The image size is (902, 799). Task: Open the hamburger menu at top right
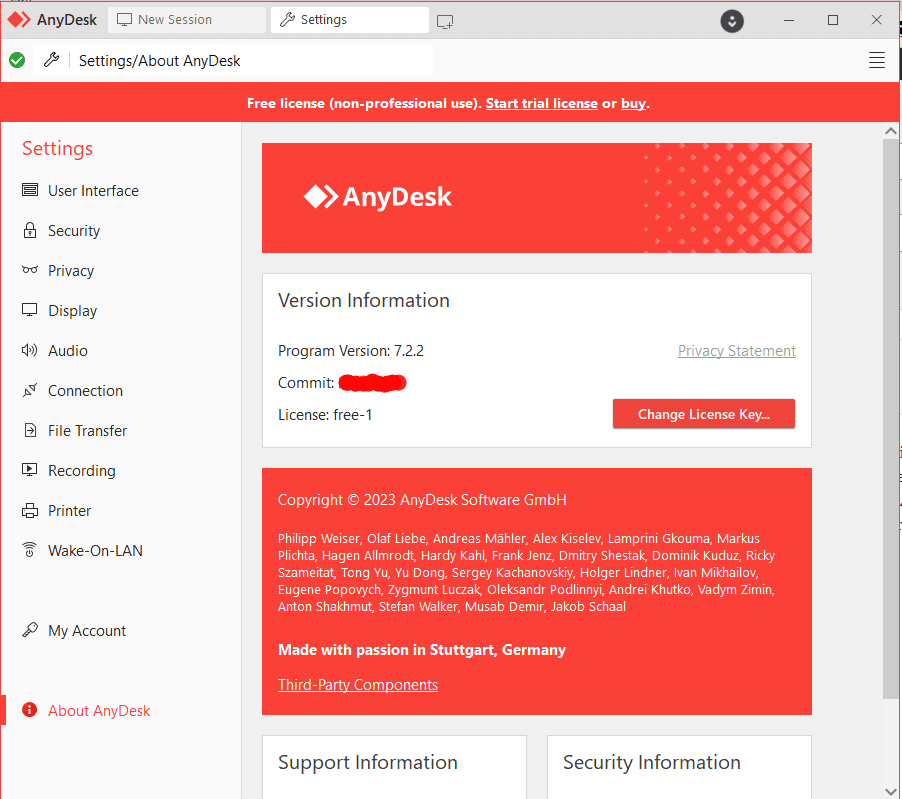876,60
